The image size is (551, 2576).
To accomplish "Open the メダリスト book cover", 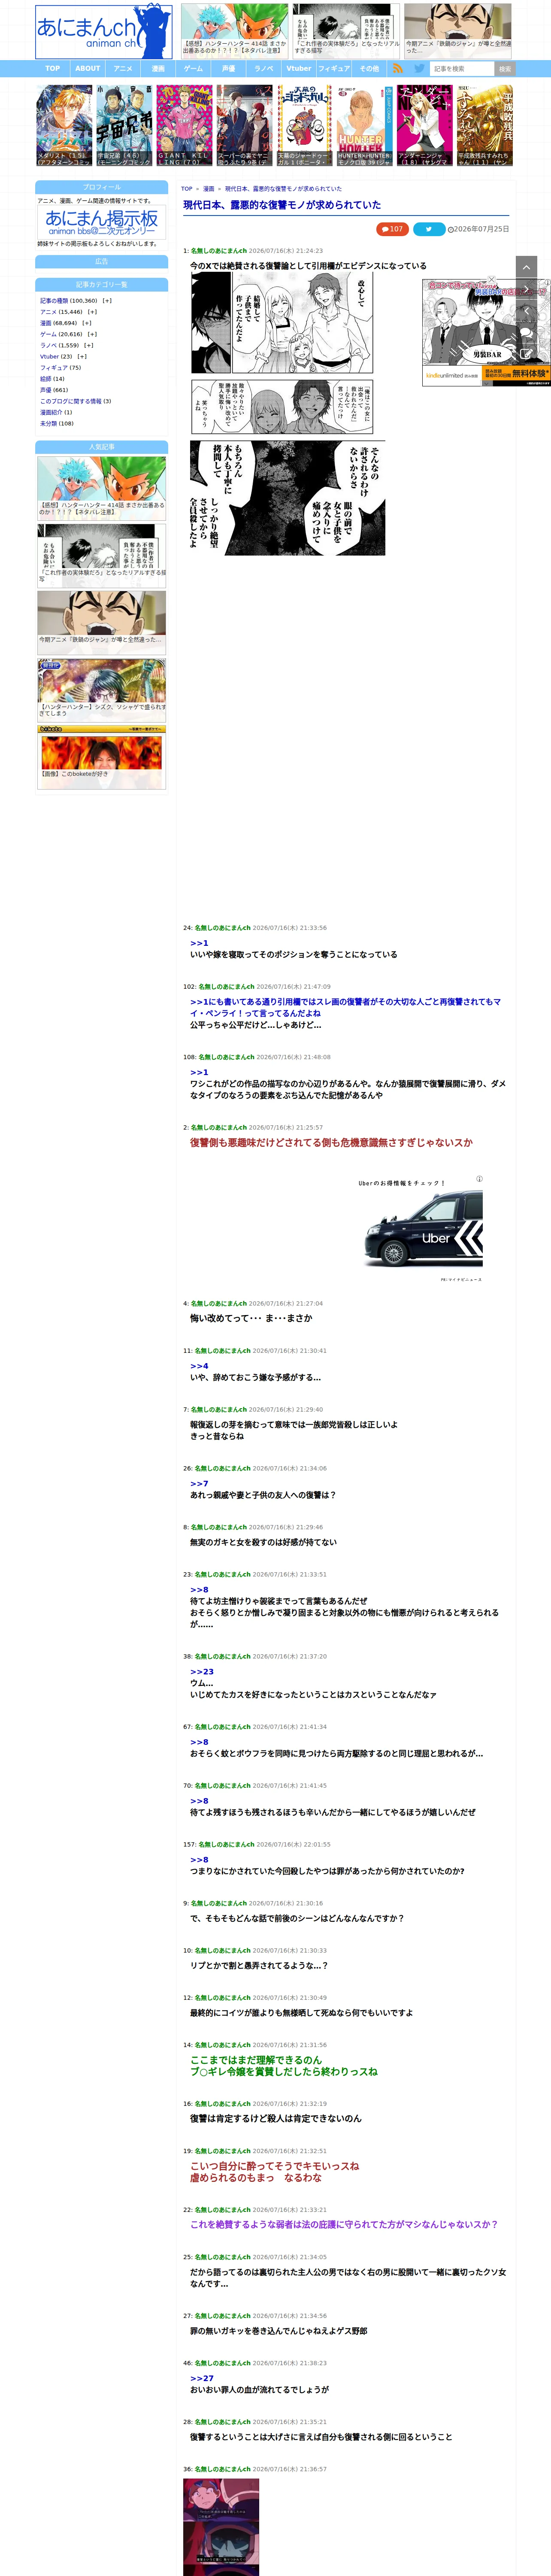I will [x=65, y=125].
